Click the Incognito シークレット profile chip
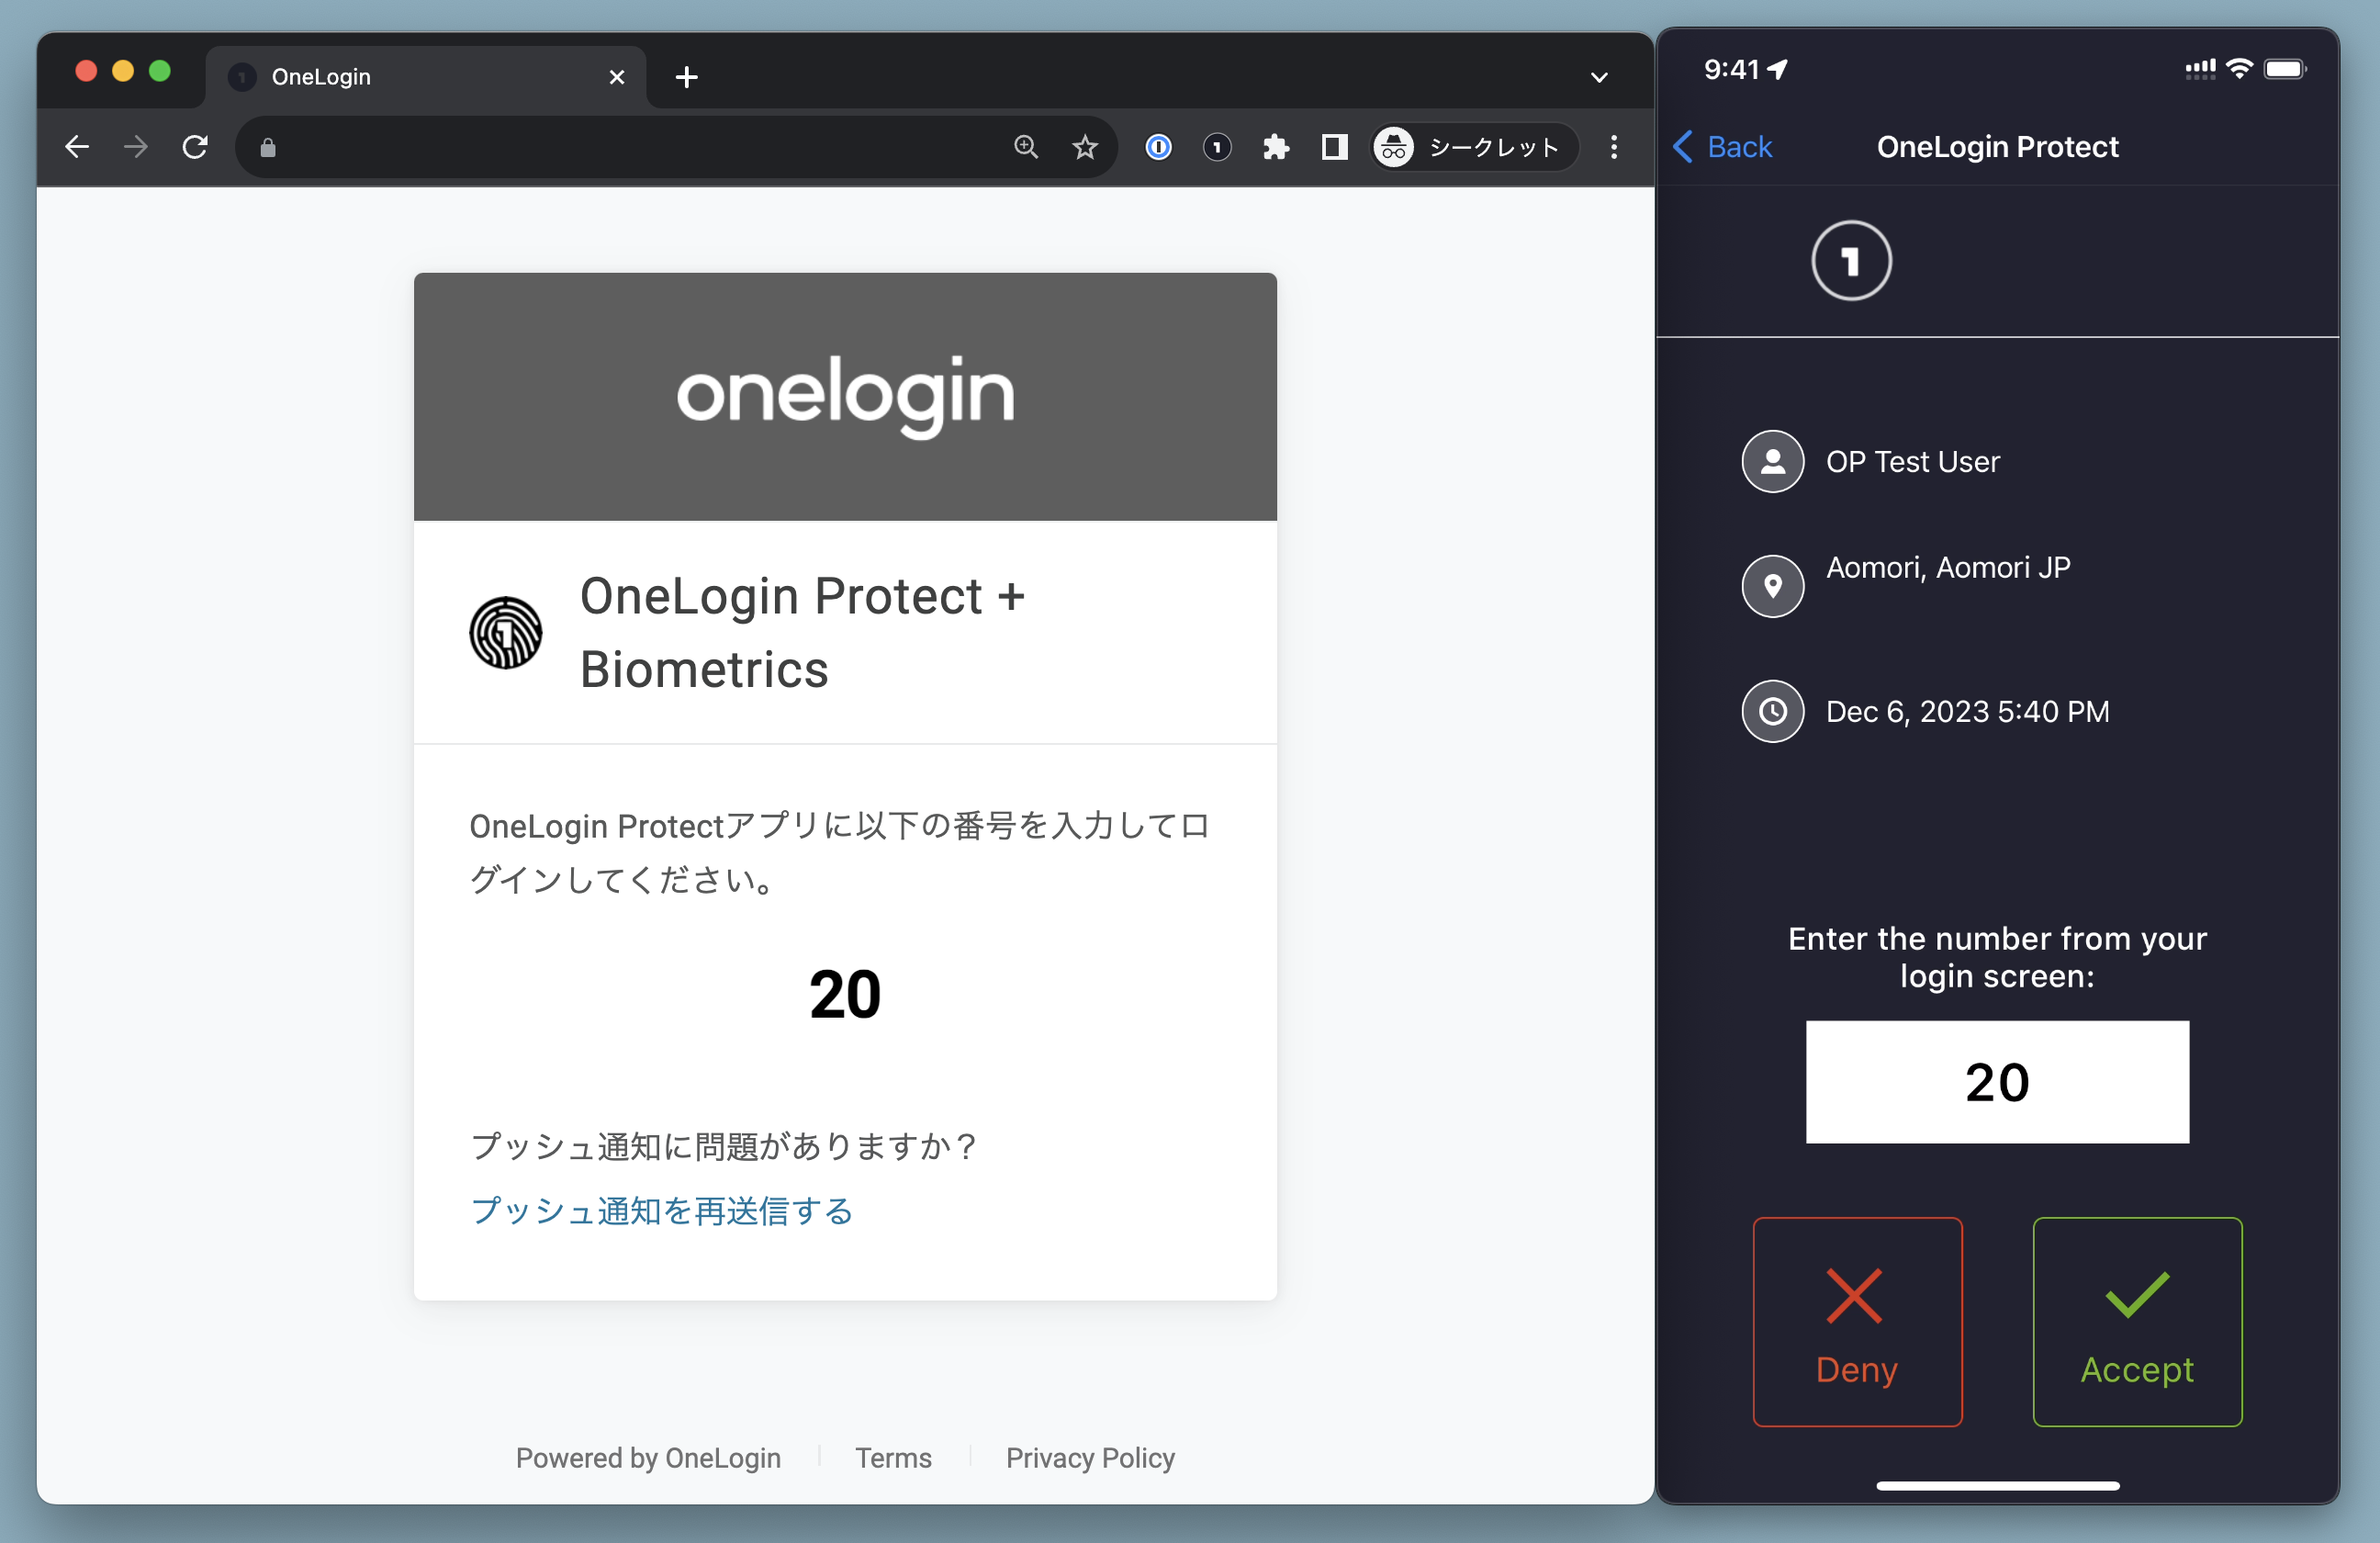Image resolution: width=2380 pixels, height=1543 pixels. [x=1473, y=148]
